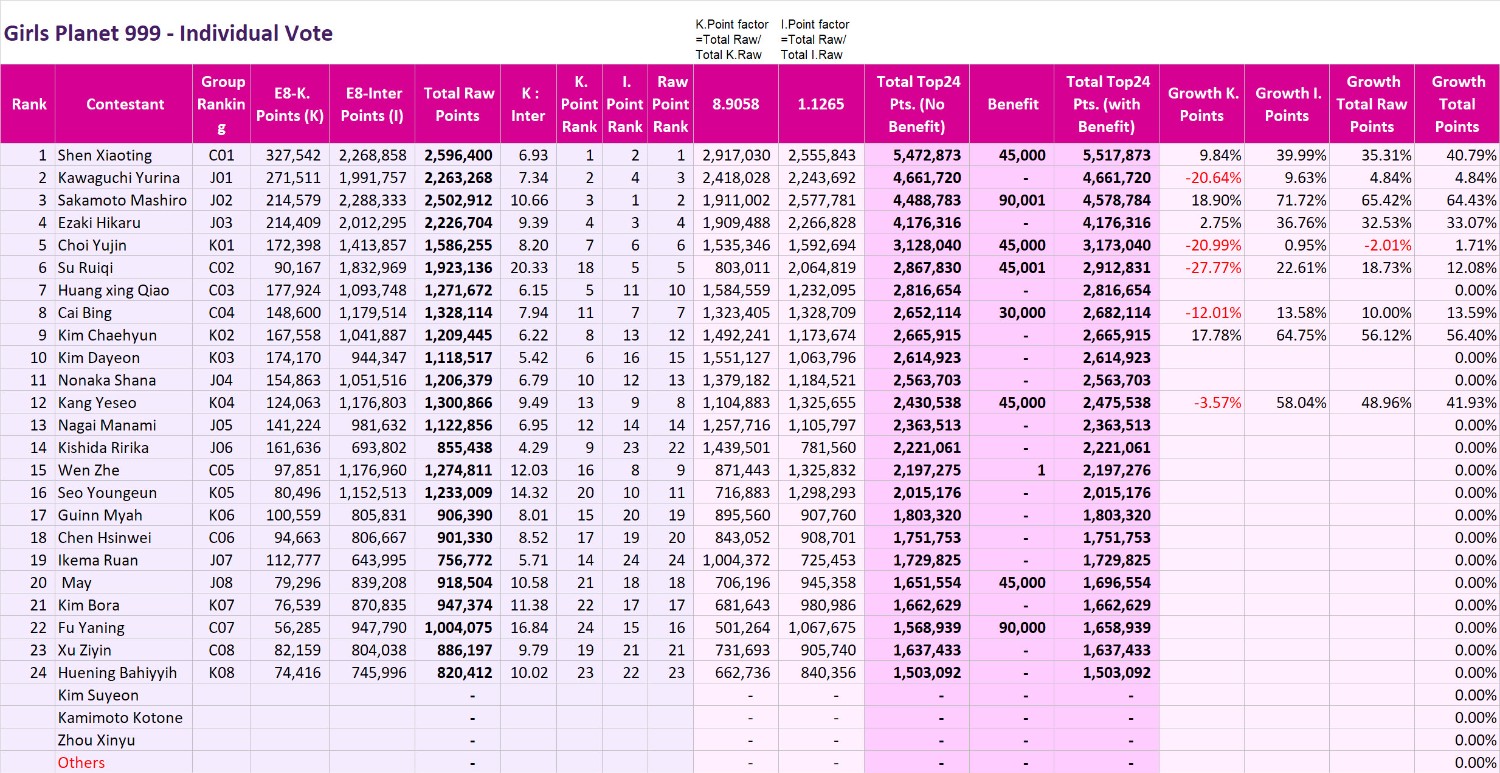Screen dimensions: 1500x773
Task: Select the Contestant column header
Action: click(x=124, y=104)
